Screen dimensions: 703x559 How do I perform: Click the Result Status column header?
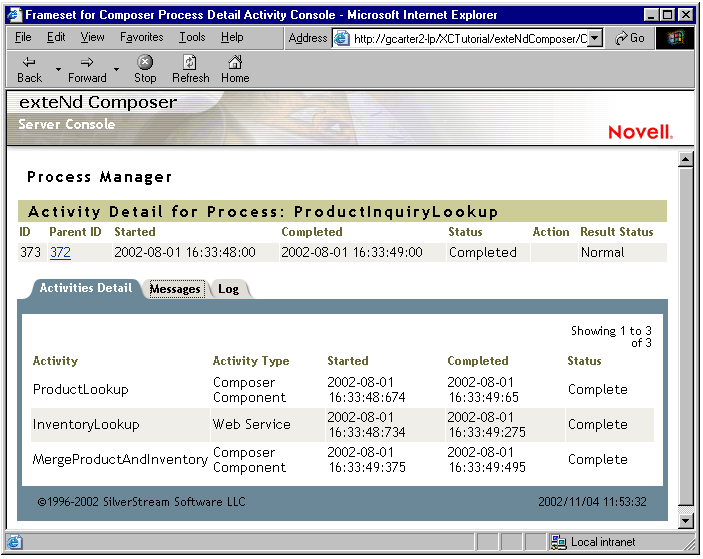(617, 232)
